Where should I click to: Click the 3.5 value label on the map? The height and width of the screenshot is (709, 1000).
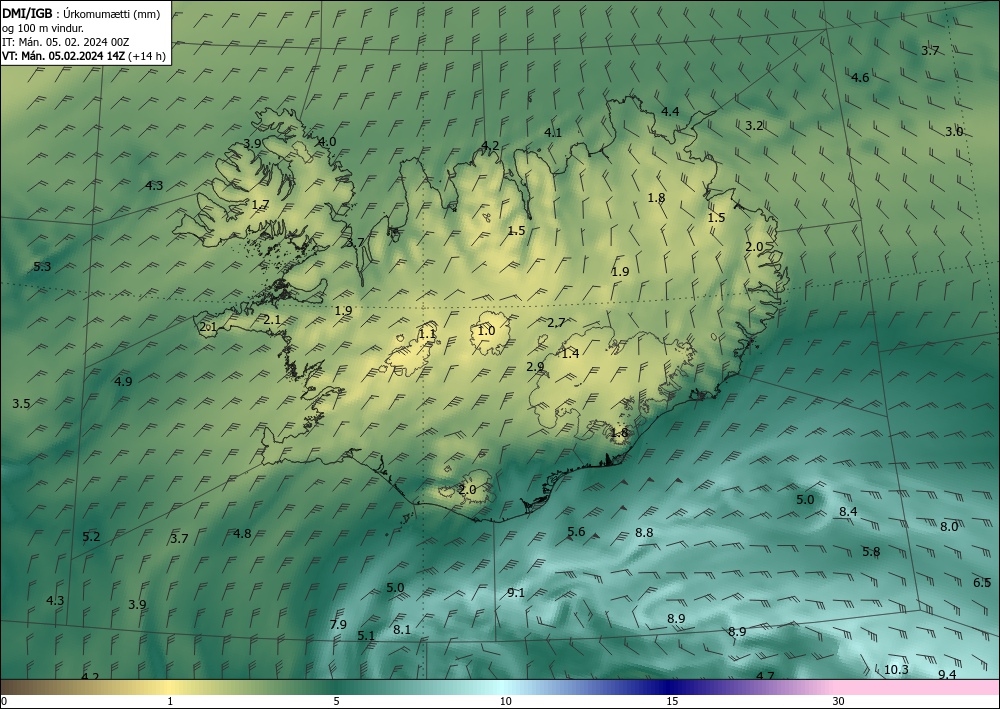[x=21, y=403]
